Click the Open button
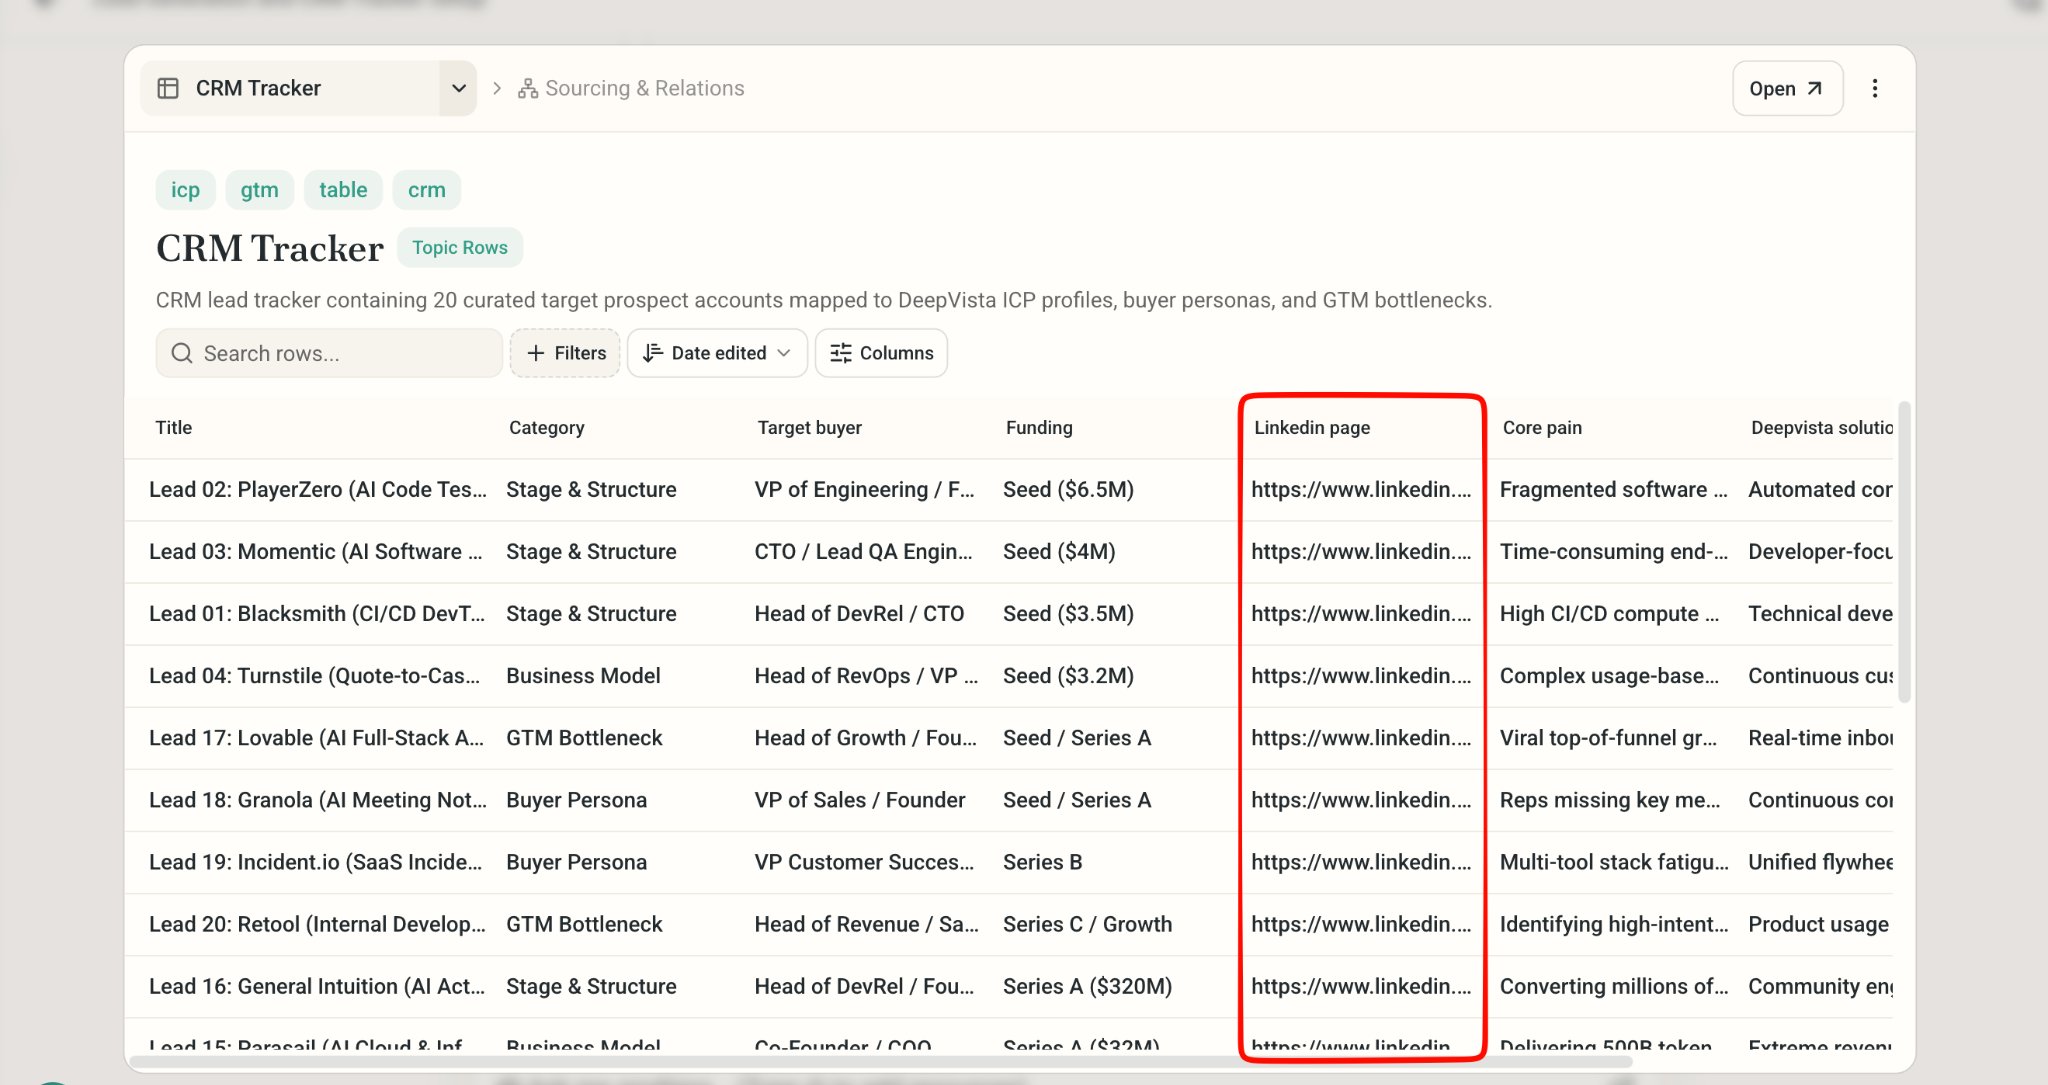Image resolution: width=2048 pixels, height=1085 pixels. 1787,88
